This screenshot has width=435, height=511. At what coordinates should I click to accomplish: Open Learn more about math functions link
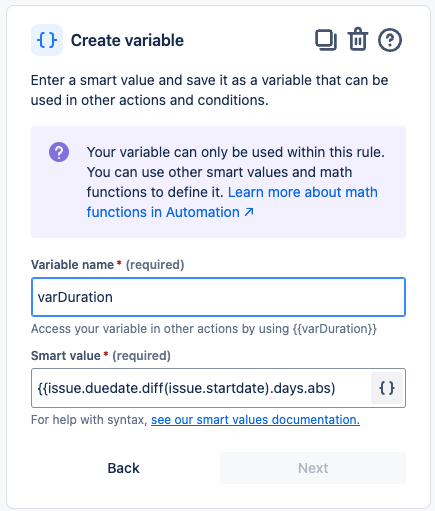click(232, 202)
